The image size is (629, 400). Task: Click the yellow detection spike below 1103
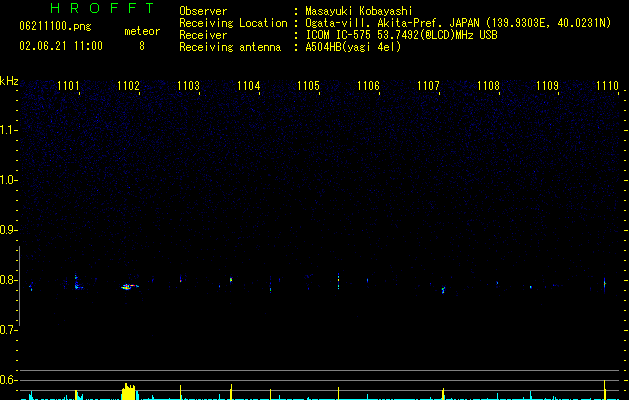coord(181,392)
